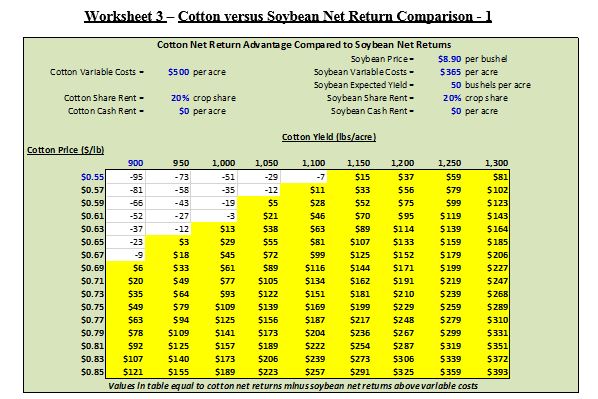Click the $393 cell in the $0.85 row

pyautogui.click(x=497, y=372)
